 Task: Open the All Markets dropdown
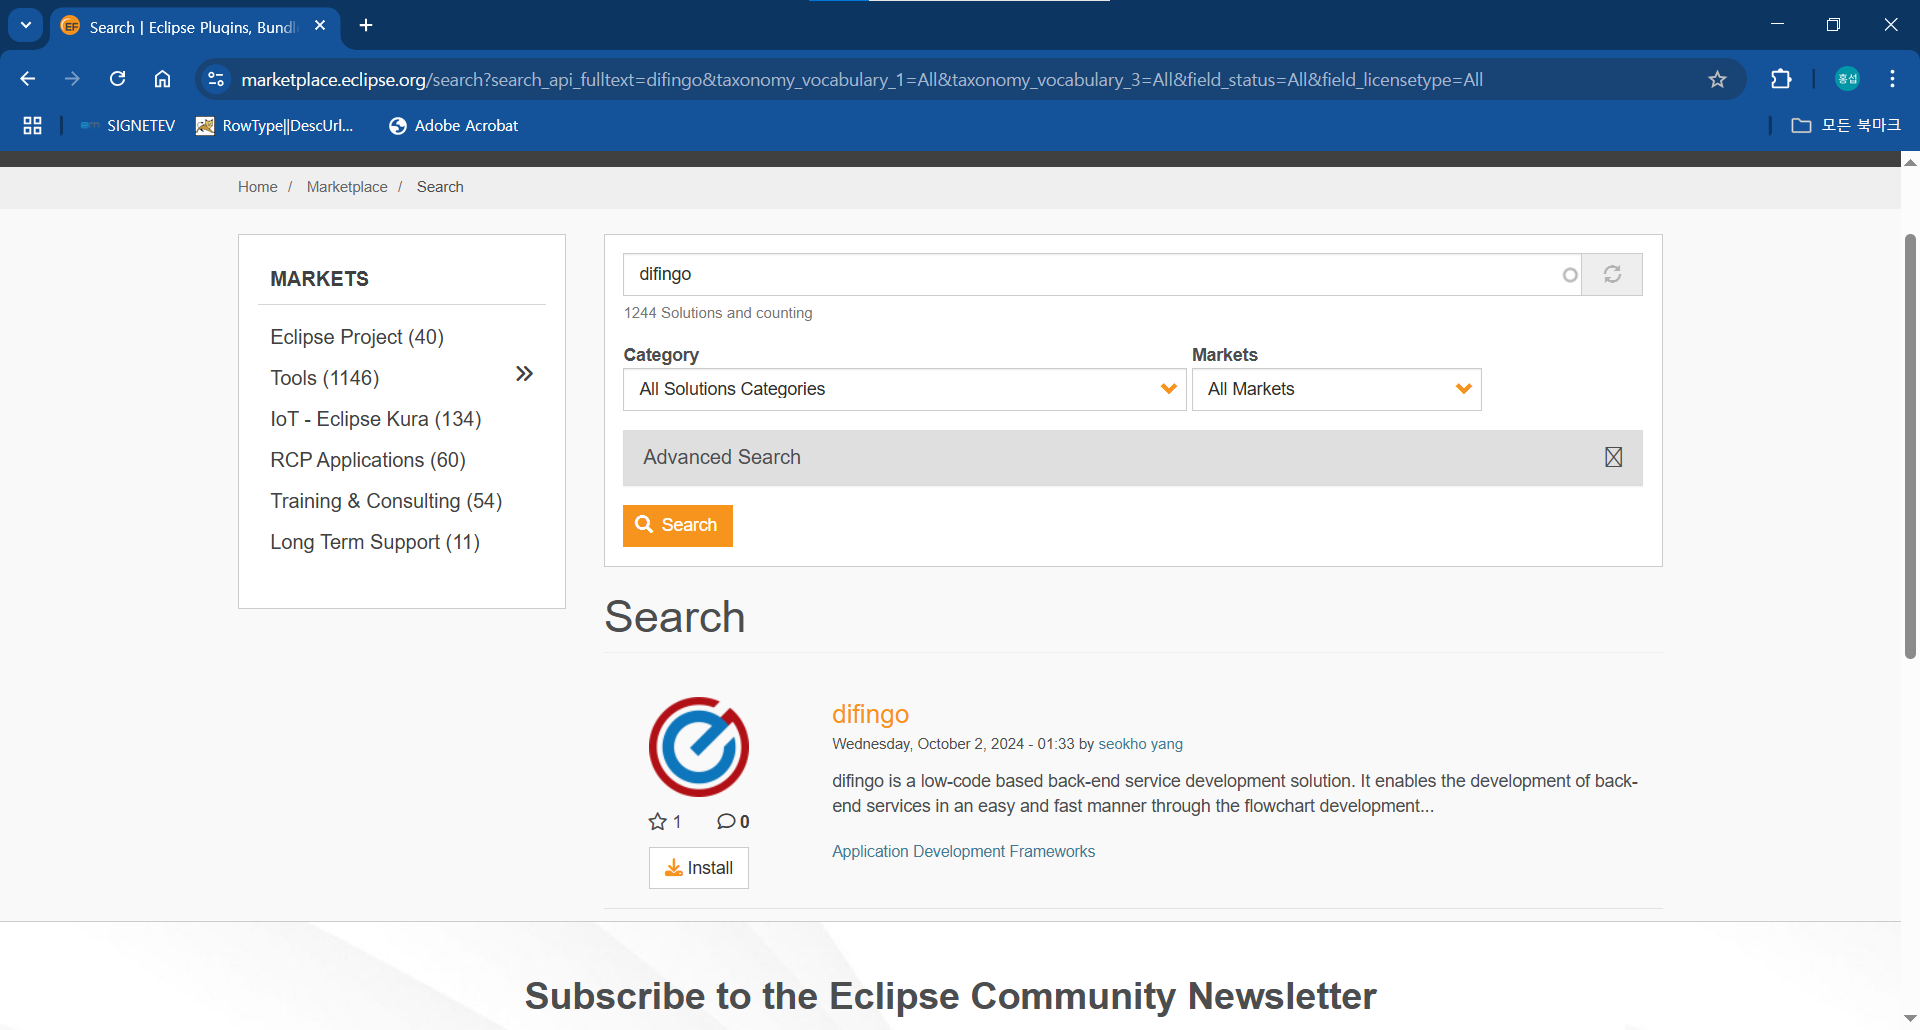coord(1336,390)
